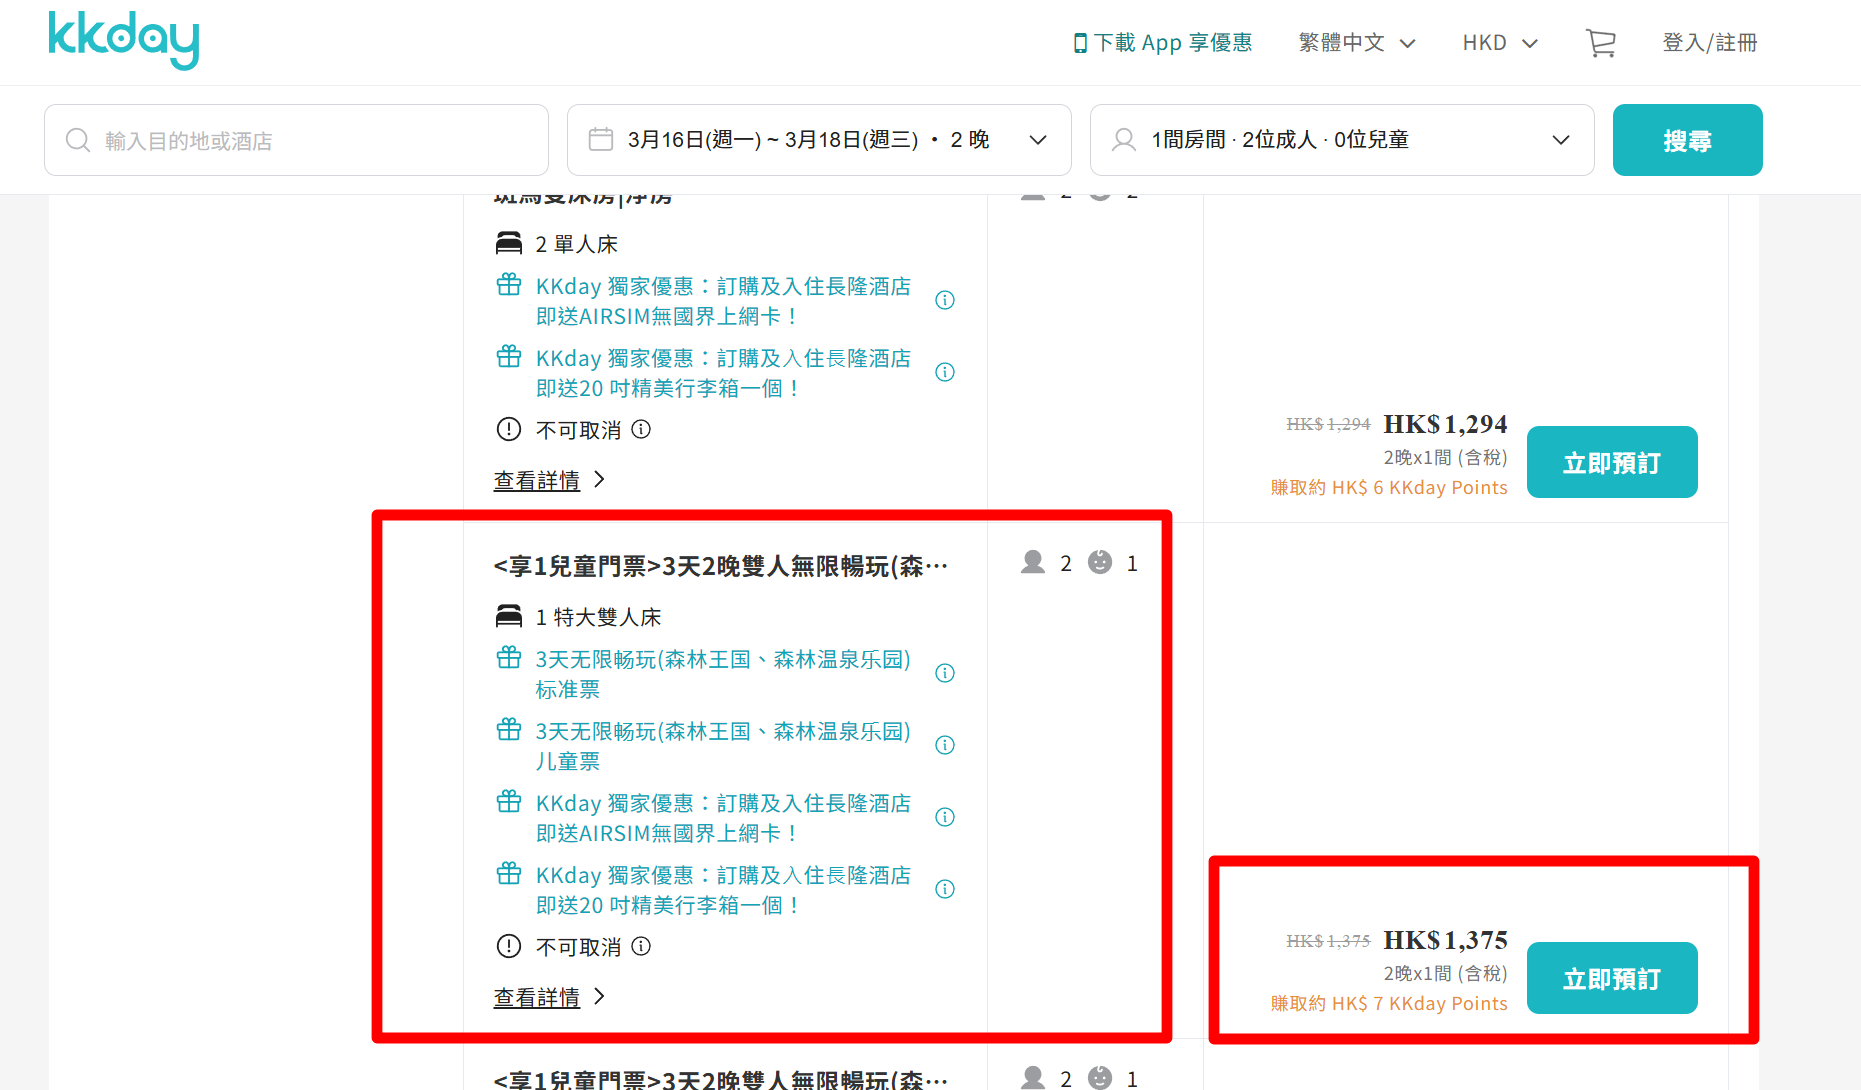Click the destination or hotel search field
1861x1090 pixels.
[296, 140]
